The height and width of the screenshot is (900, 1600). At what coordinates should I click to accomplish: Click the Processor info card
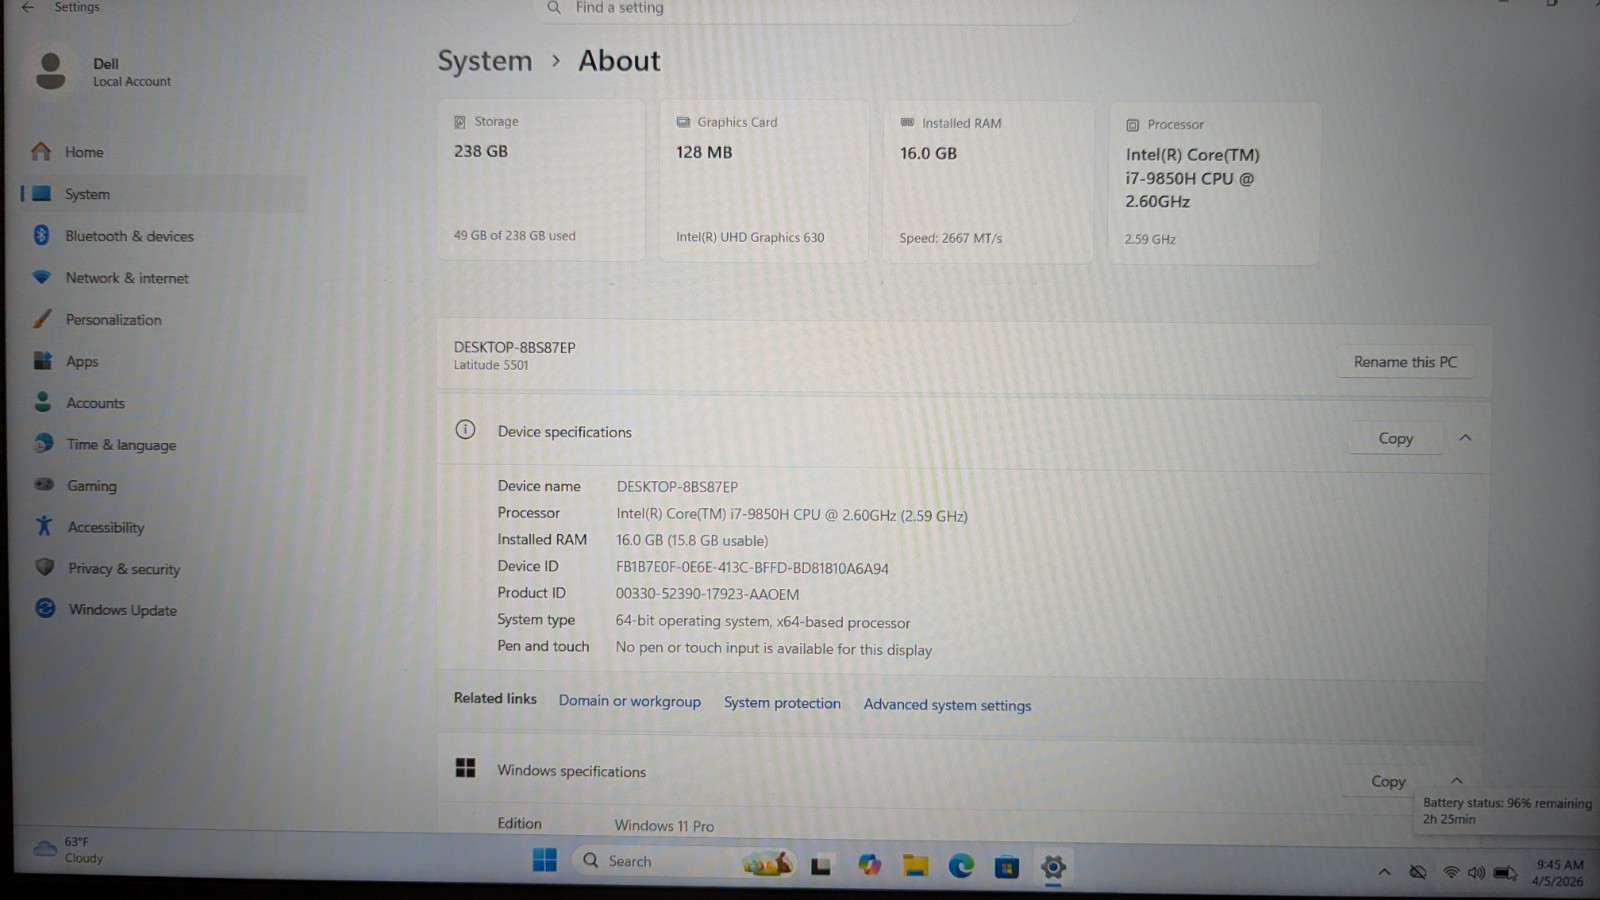click(1214, 184)
